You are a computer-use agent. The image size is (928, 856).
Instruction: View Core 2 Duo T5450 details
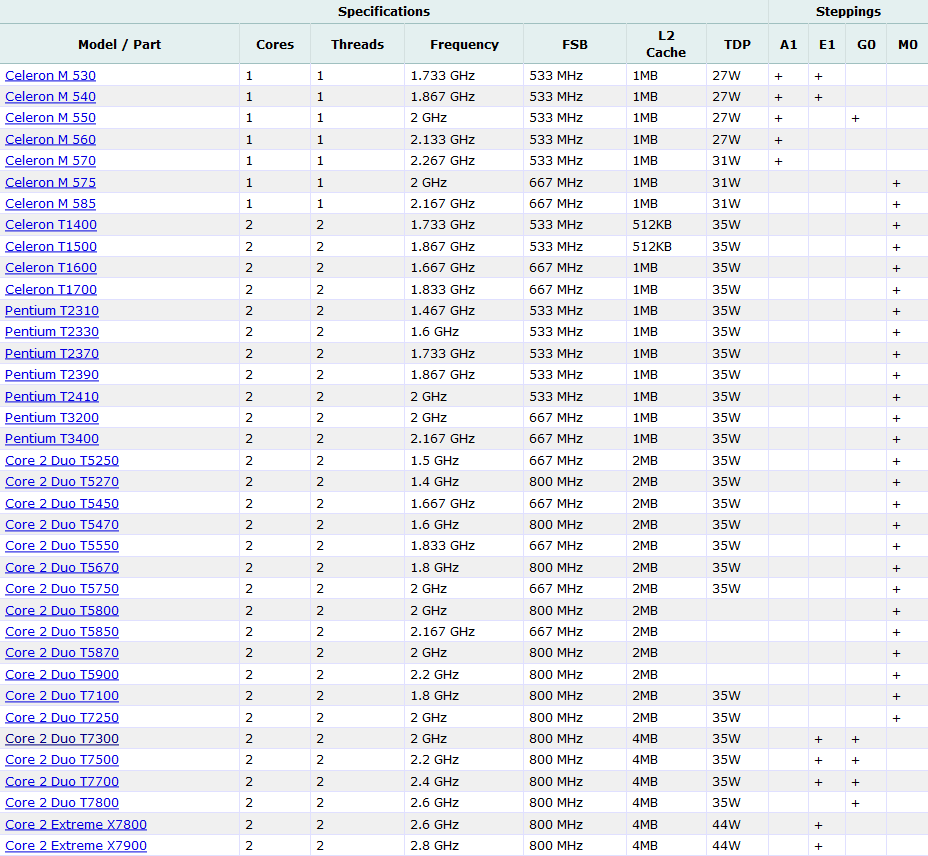pos(62,504)
